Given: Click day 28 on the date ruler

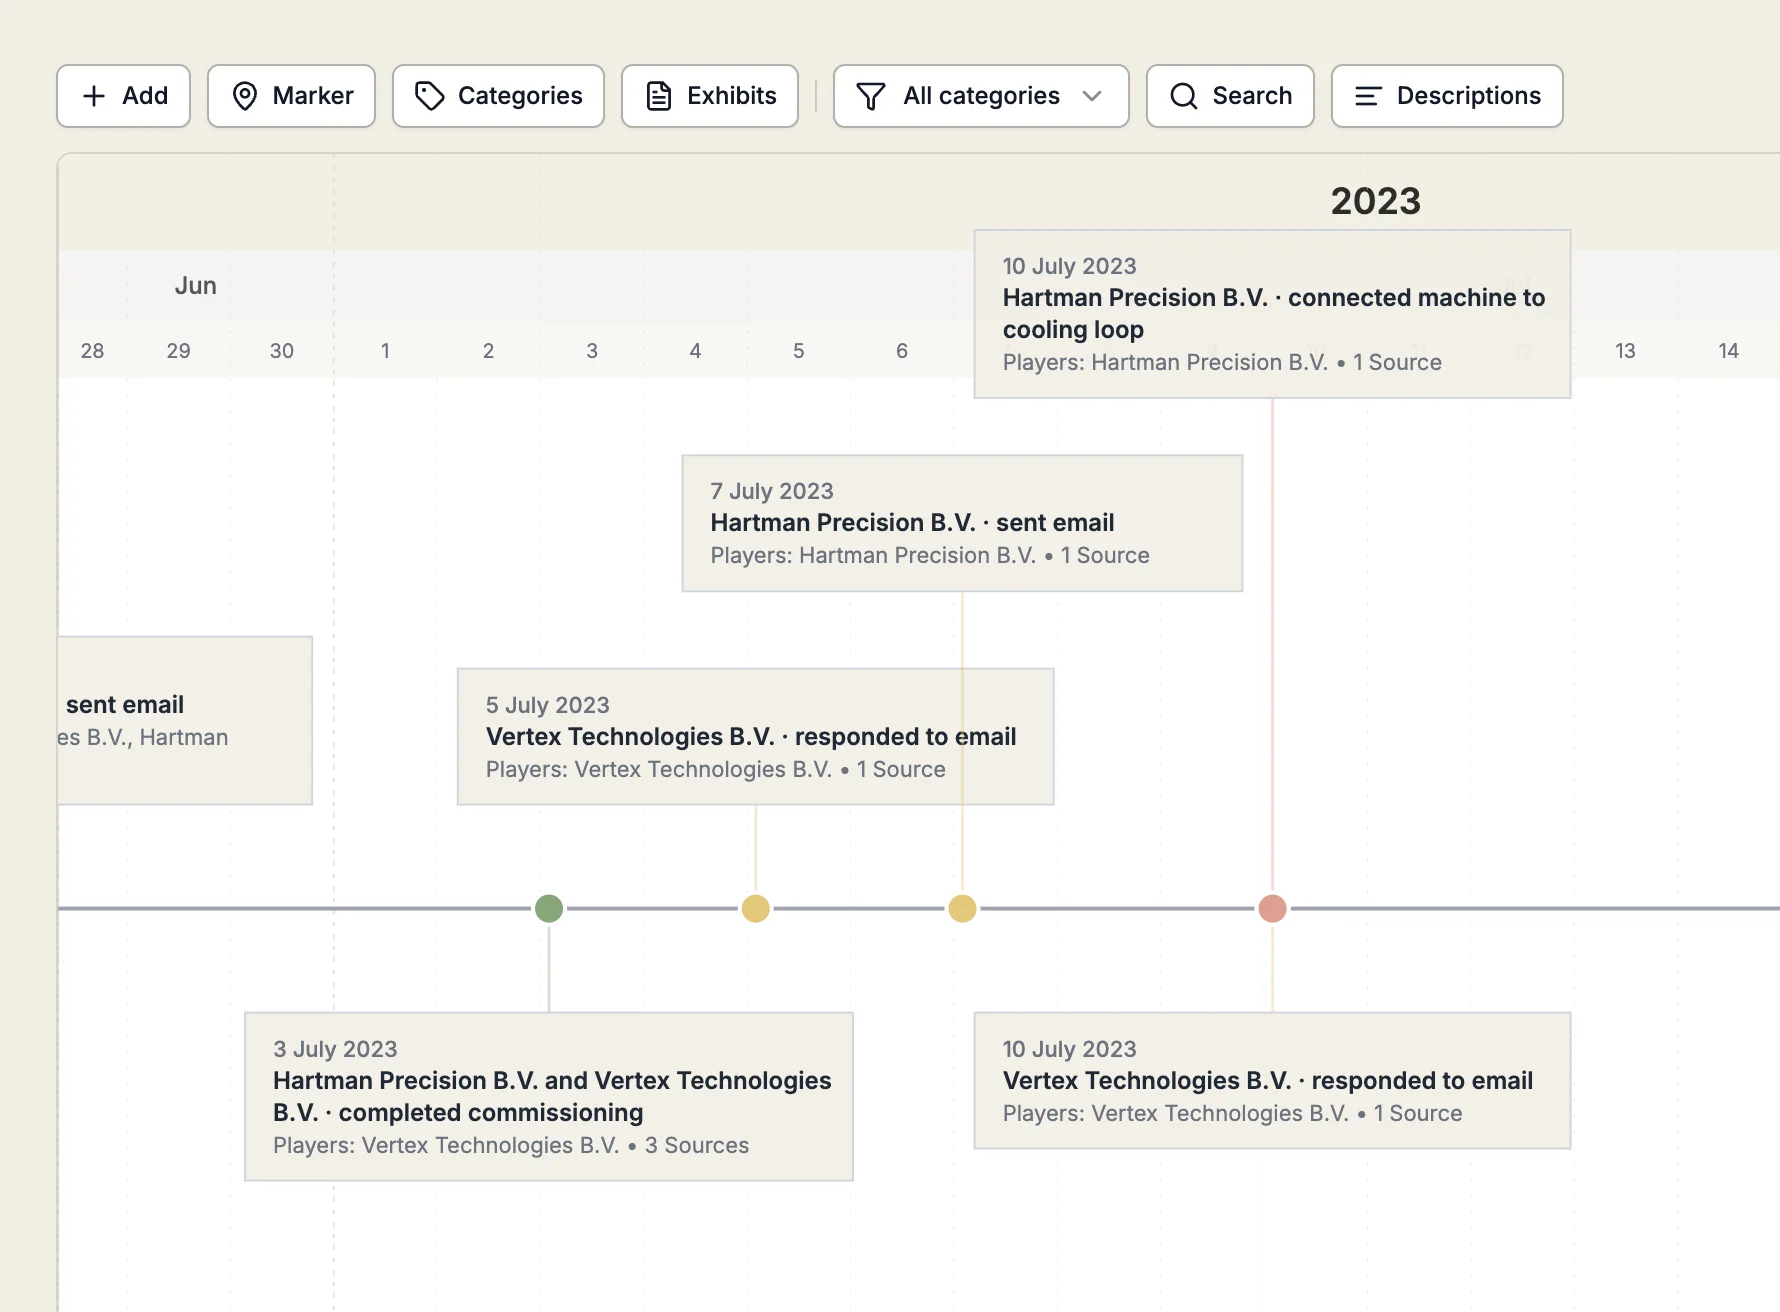Looking at the screenshot, I should pyautogui.click(x=92, y=351).
